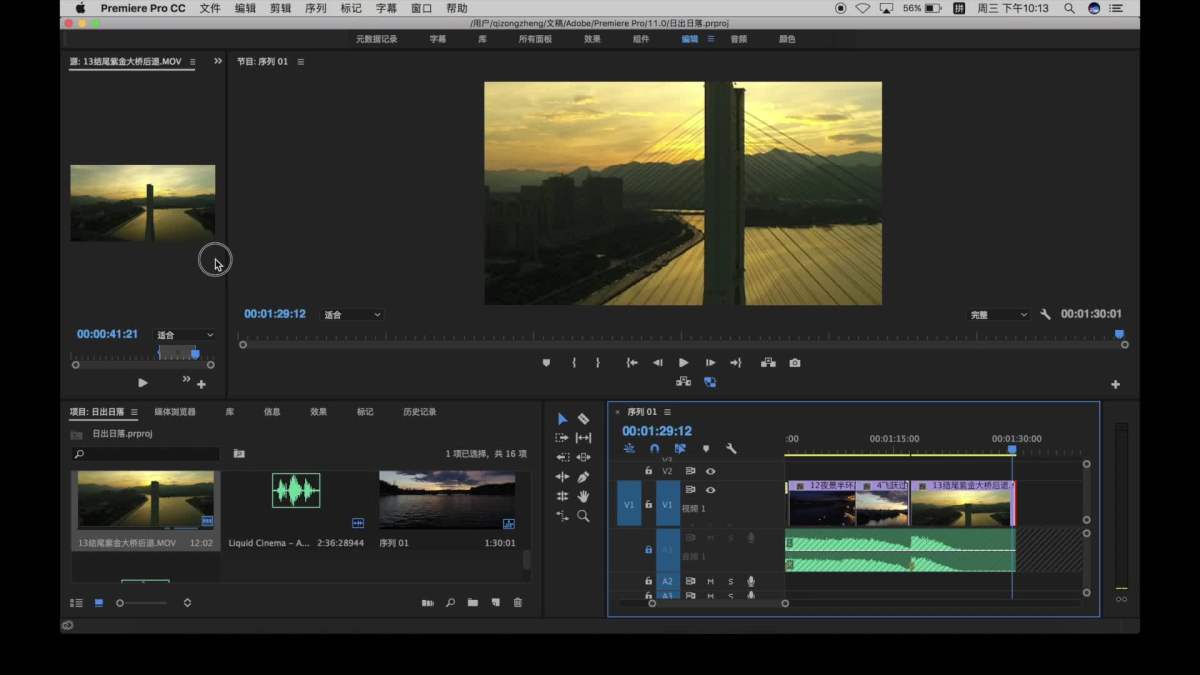
Task: Toggle timeline snap magnet
Action: point(655,449)
